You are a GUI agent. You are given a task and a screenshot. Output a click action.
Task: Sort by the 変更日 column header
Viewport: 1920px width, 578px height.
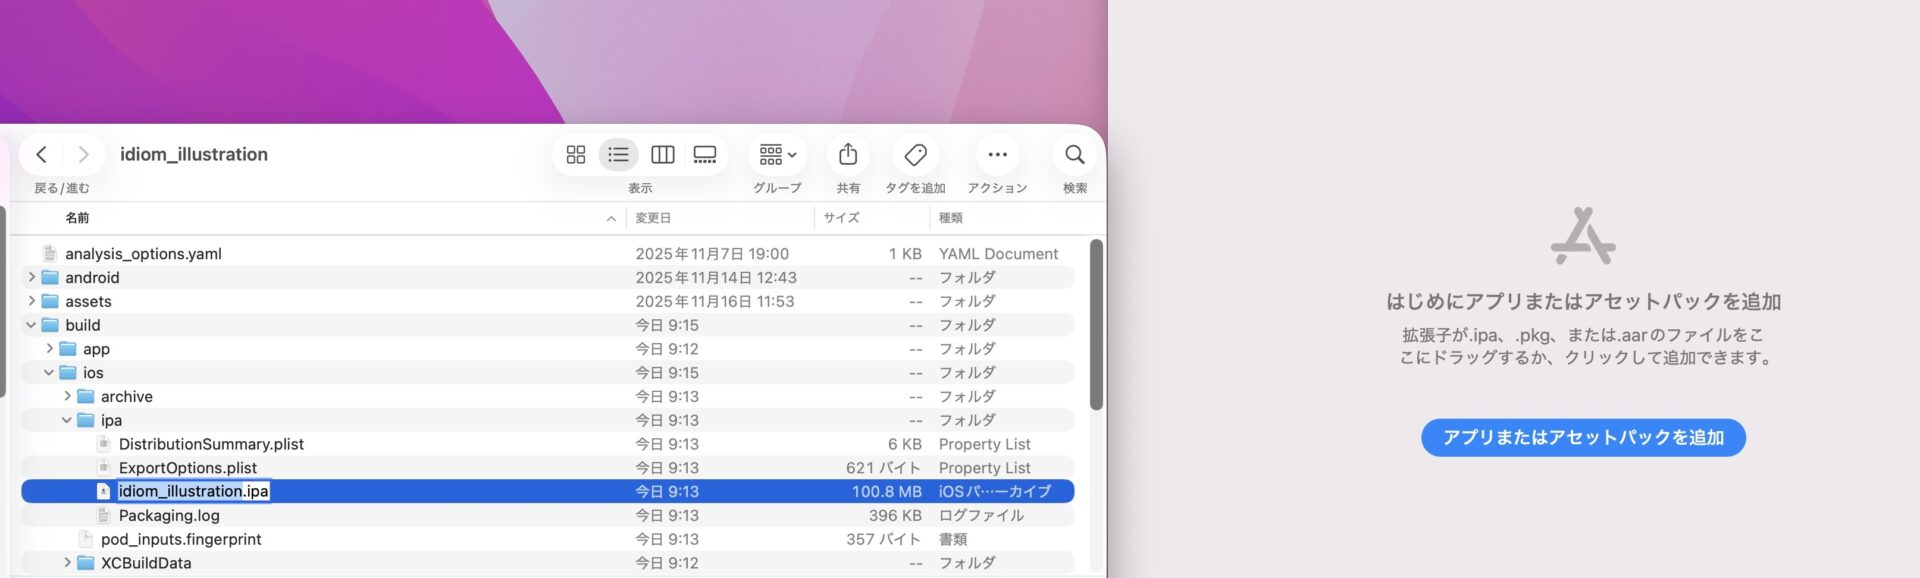tap(653, 218)
